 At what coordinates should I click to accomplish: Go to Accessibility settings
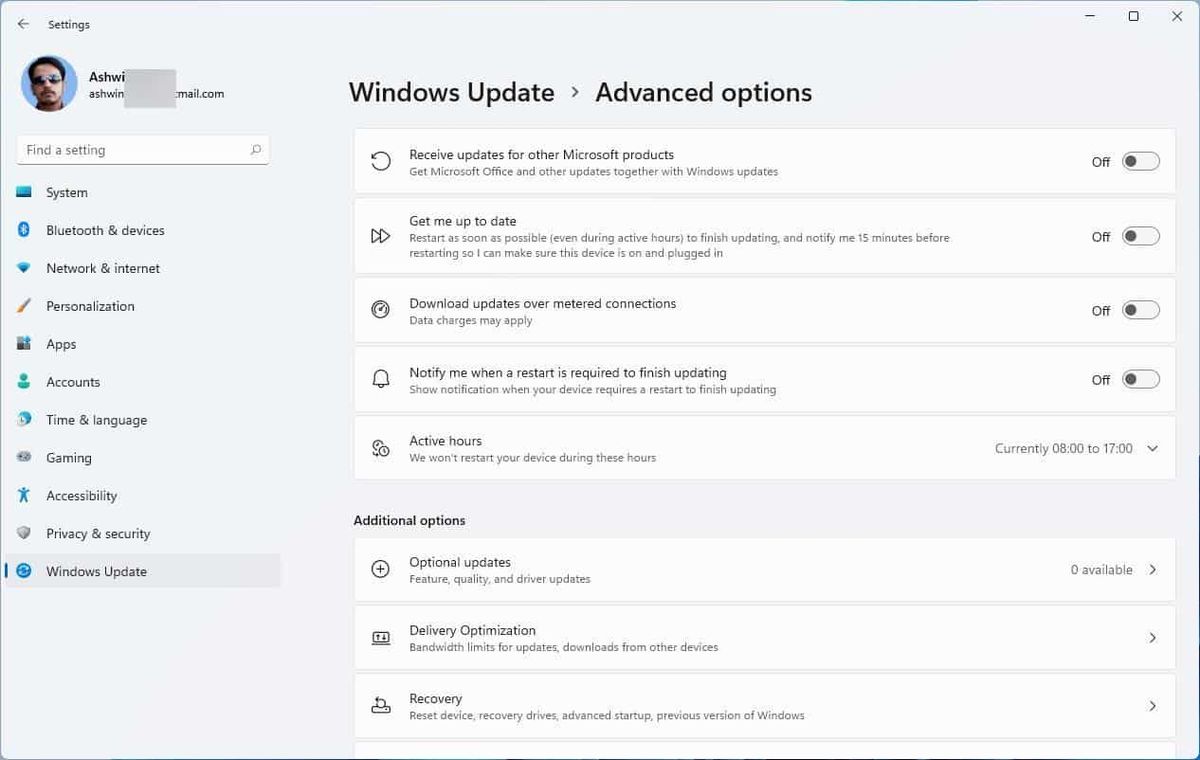click(143, 496)
